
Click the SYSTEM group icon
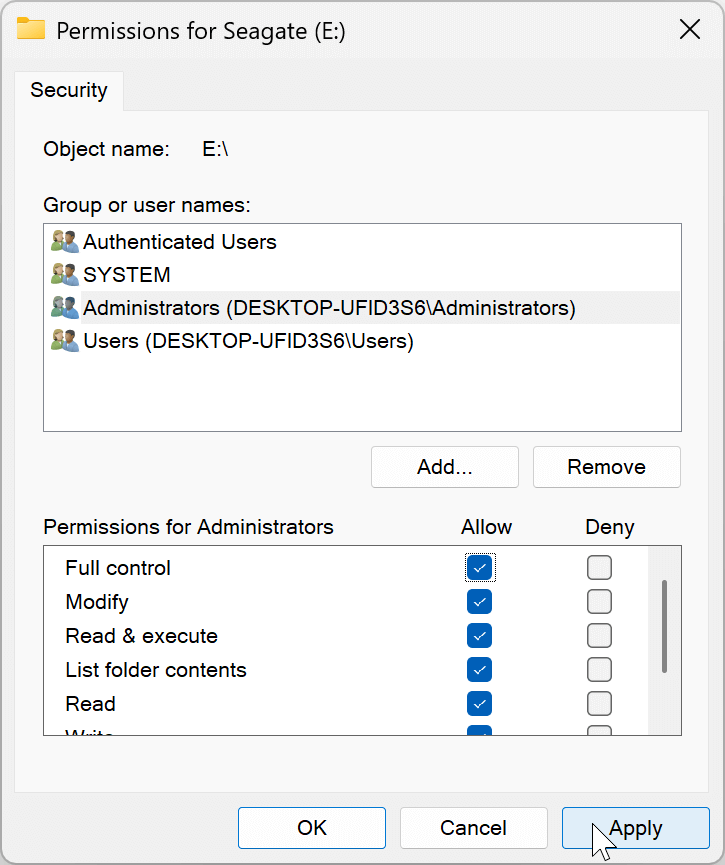[65, 275]
